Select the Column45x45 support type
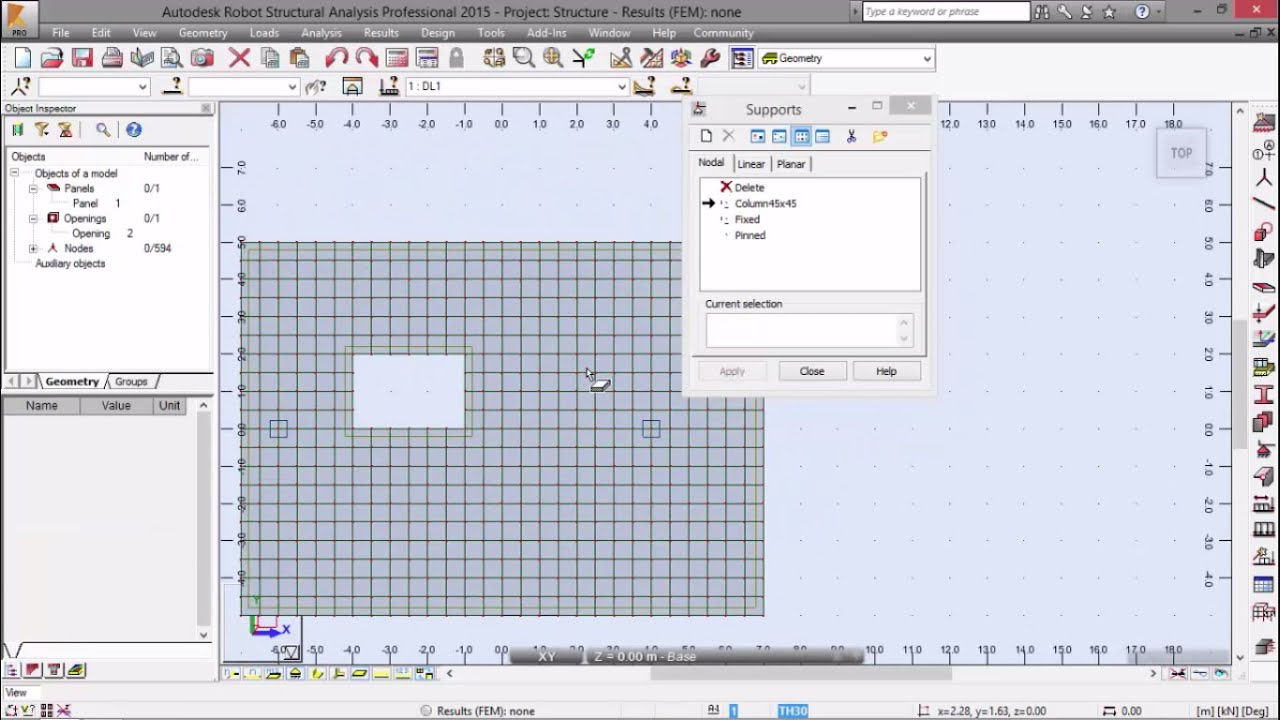 pyautogui.click(x=765, y=203)
